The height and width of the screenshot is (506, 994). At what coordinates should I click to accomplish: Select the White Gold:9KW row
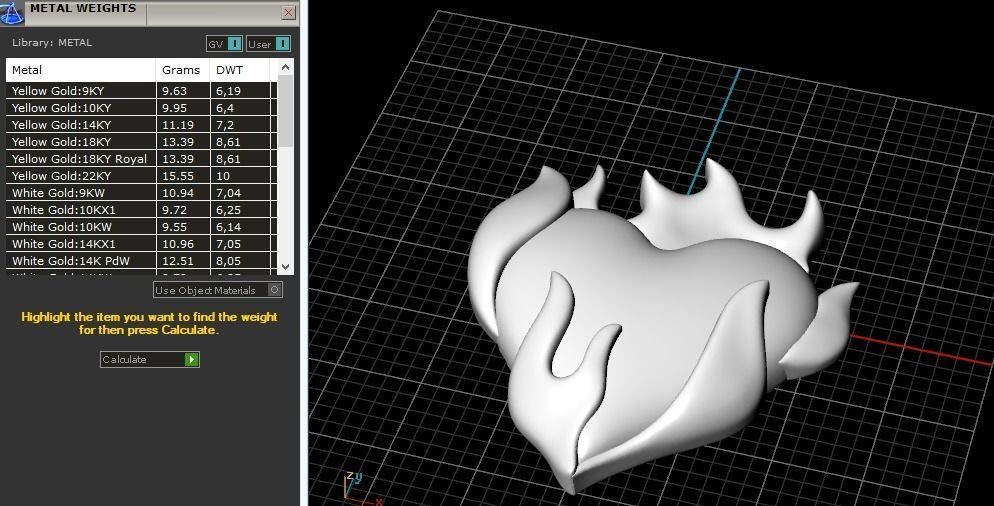141,193
